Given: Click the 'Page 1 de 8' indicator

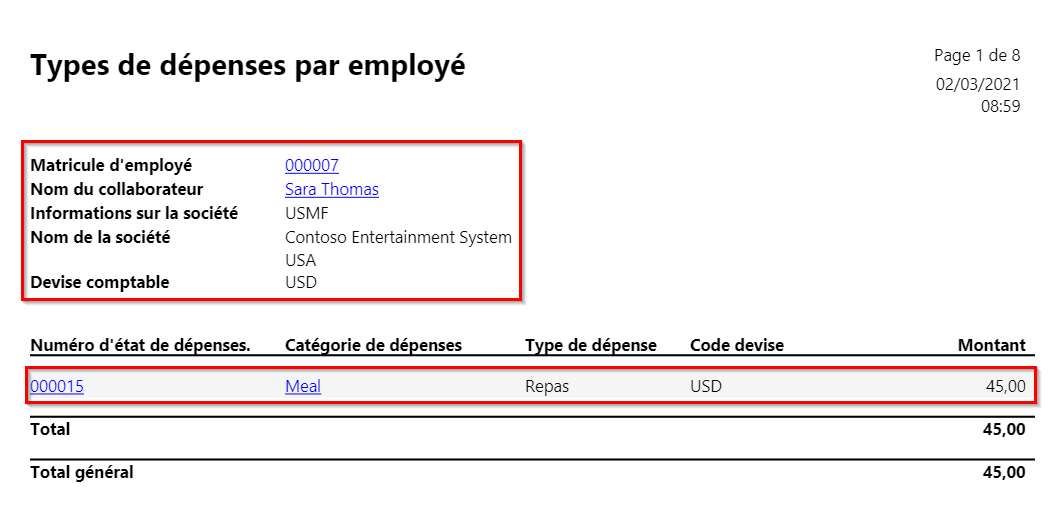Looking at the screenshot, I should pos(977,56).
